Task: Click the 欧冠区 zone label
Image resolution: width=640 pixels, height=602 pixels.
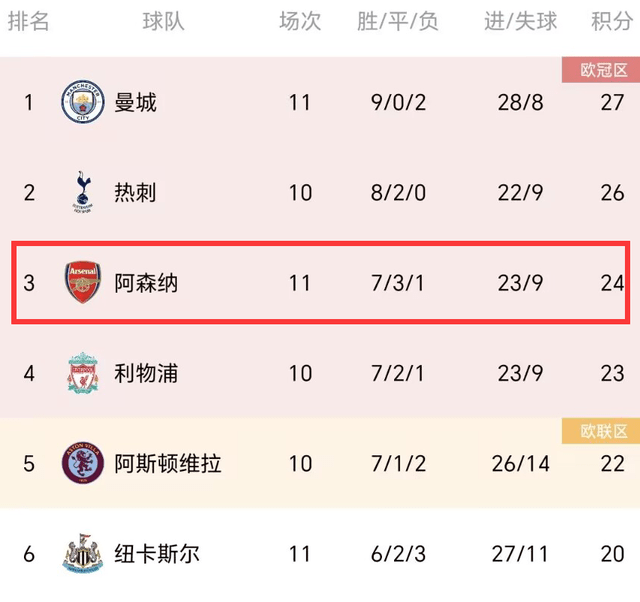Action: 601,70
